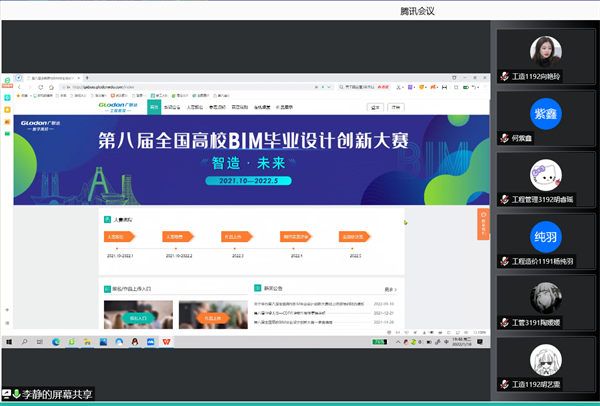Open the QQ penguin taskbar icon
Image resolution: width=600 pixels, height=406 pixels.
point(135,342)
